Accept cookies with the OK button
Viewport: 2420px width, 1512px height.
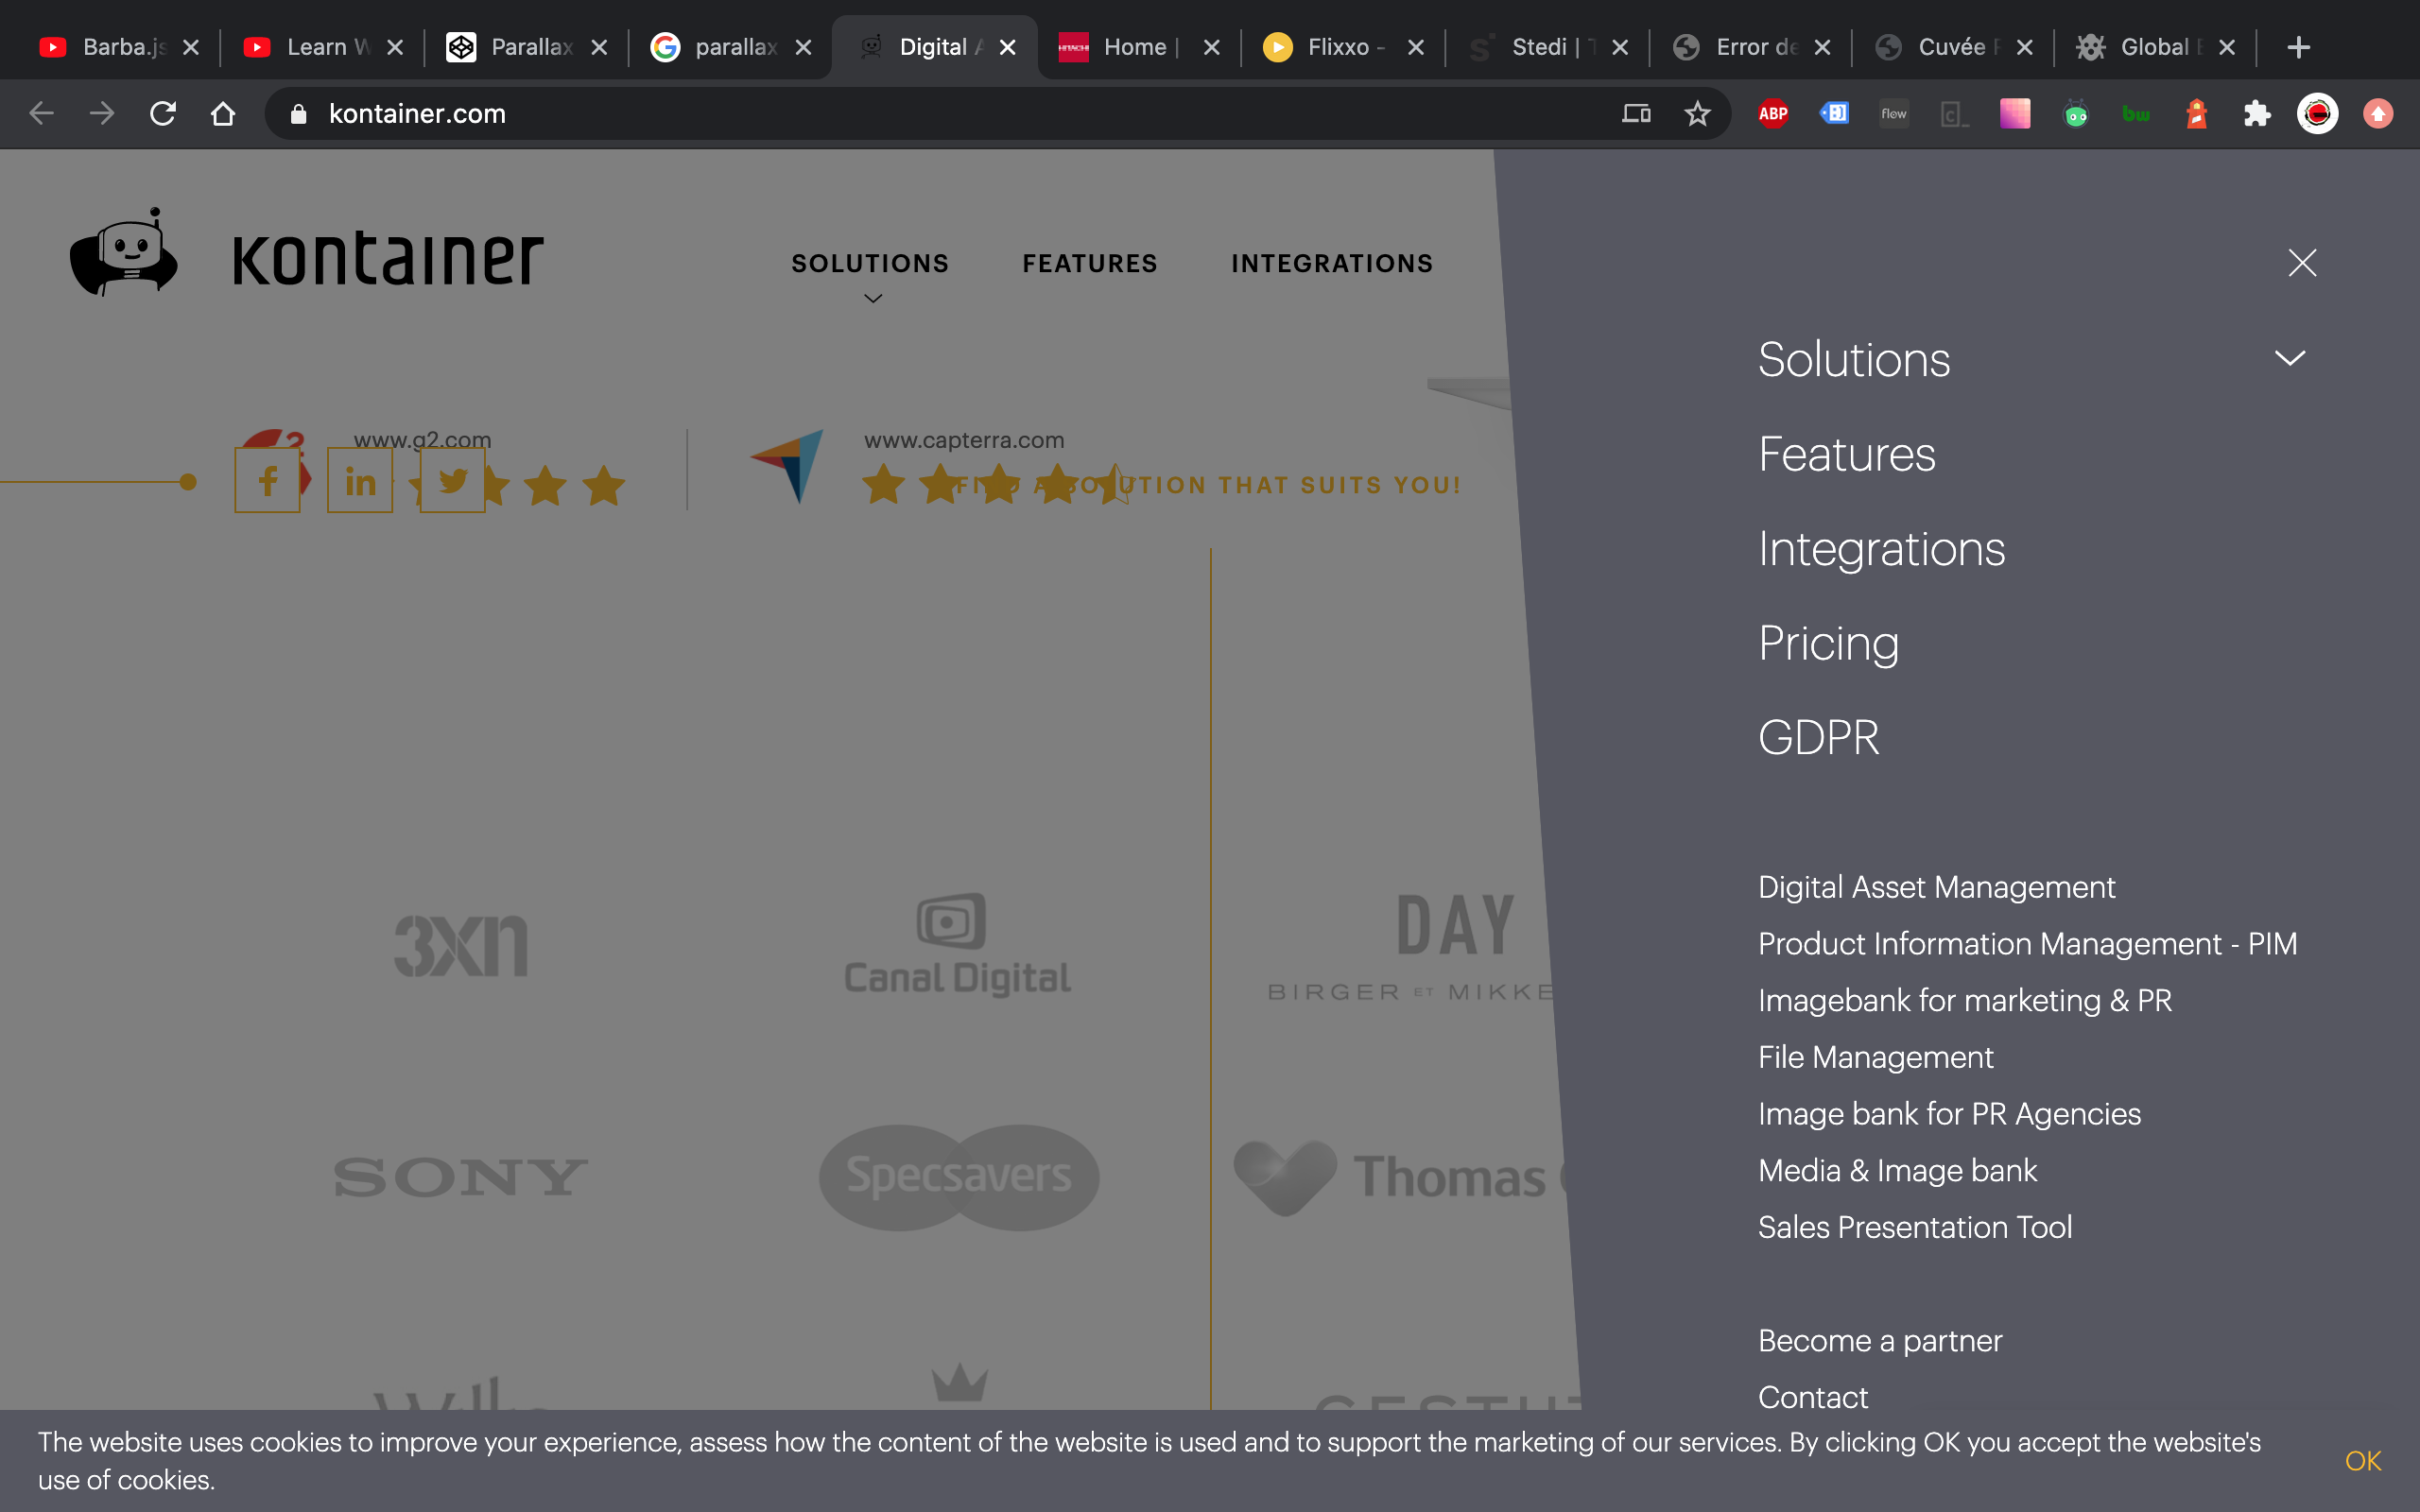[2362, 1461]
